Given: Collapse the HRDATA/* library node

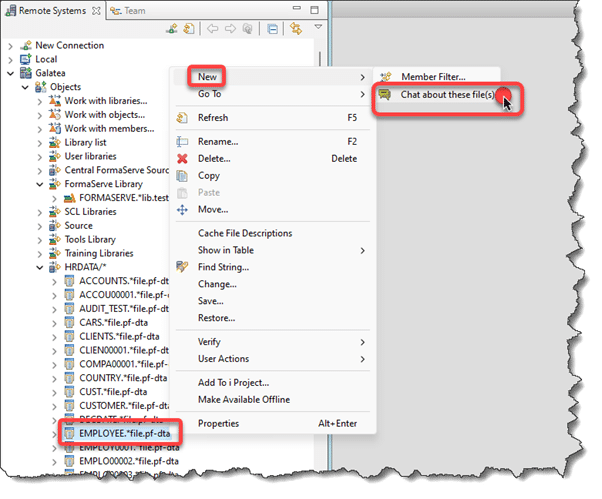Looking at the screenshot, I should coord(41,268).
